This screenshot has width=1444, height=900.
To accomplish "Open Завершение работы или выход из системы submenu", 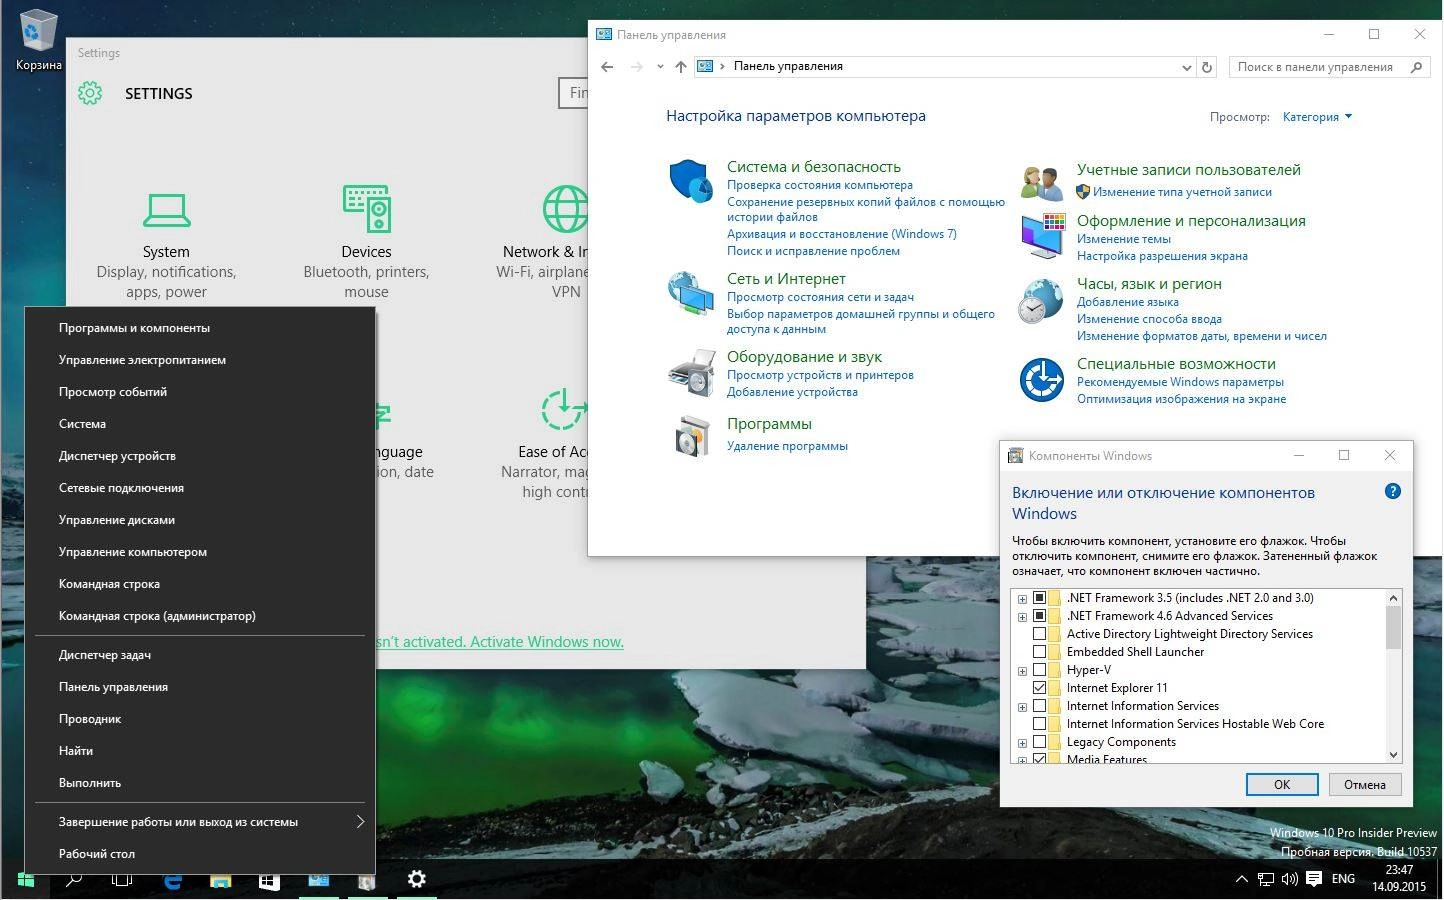I will 200,822.
